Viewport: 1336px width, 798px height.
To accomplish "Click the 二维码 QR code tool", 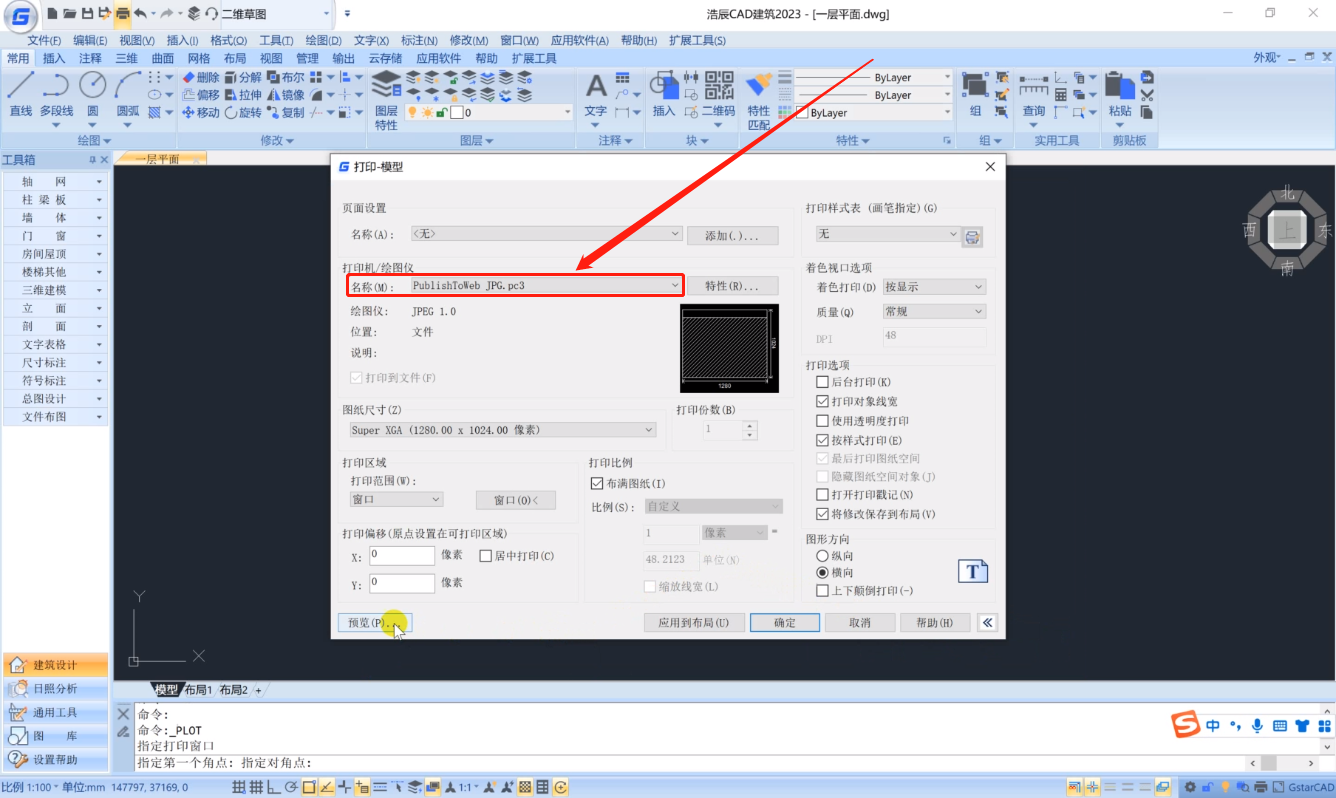I will pos(718,95).
